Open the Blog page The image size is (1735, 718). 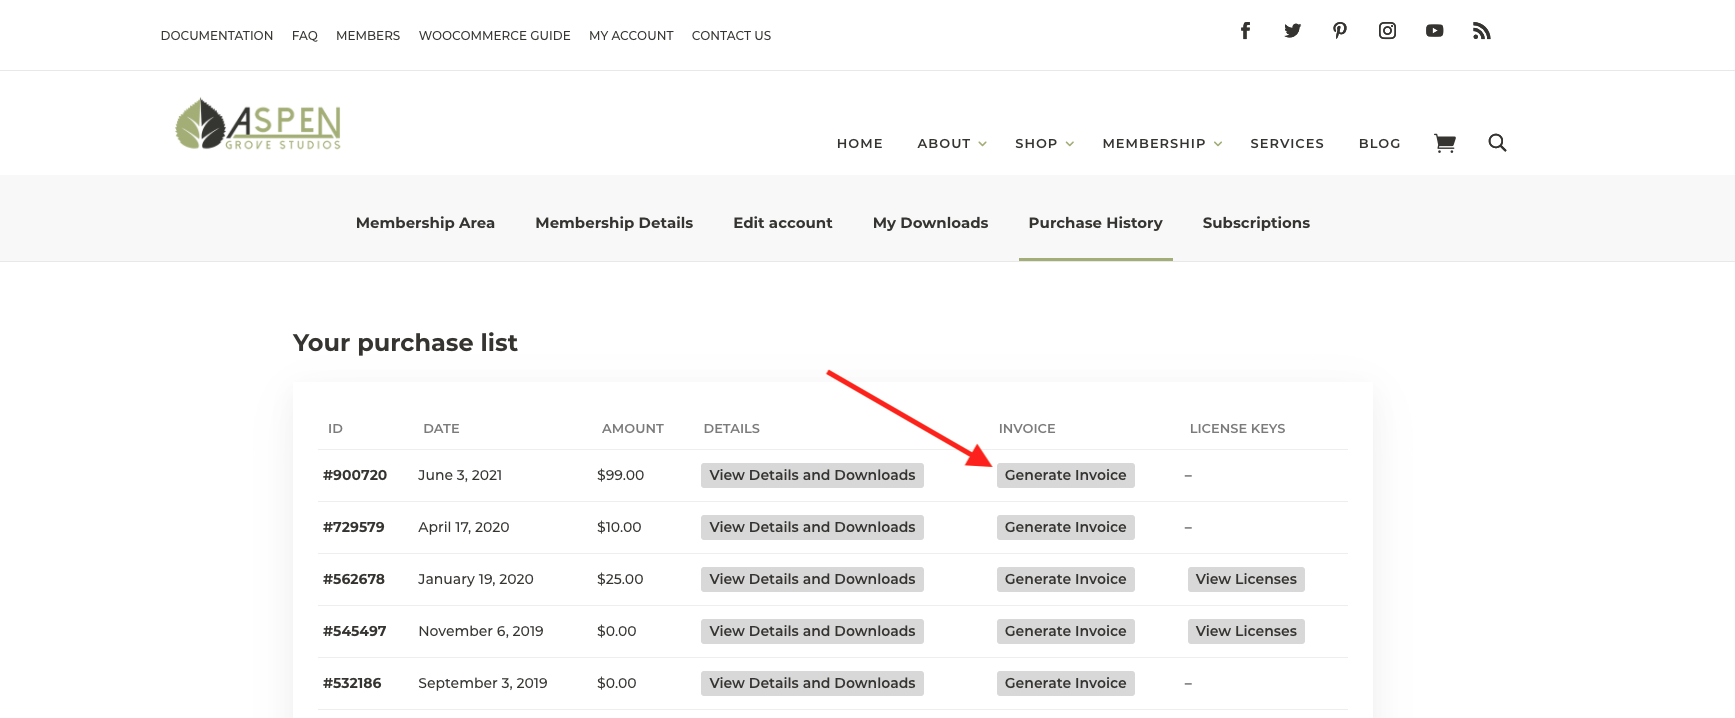click(1380, 144)
